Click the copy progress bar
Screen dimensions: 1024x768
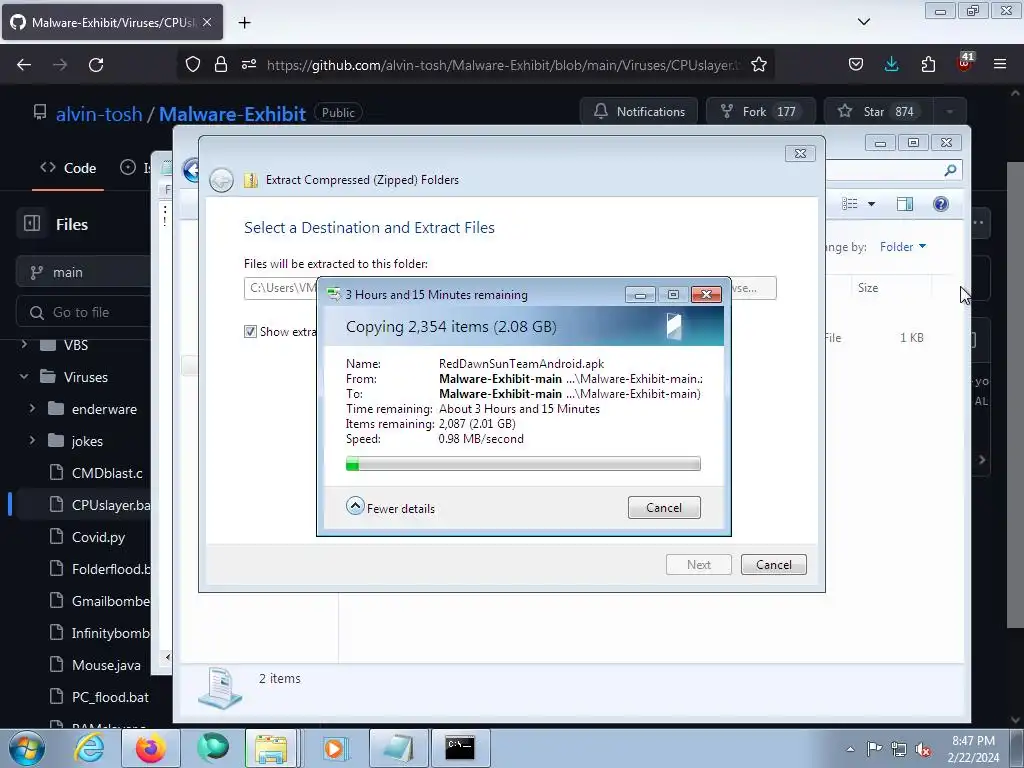tap(523, 464)
